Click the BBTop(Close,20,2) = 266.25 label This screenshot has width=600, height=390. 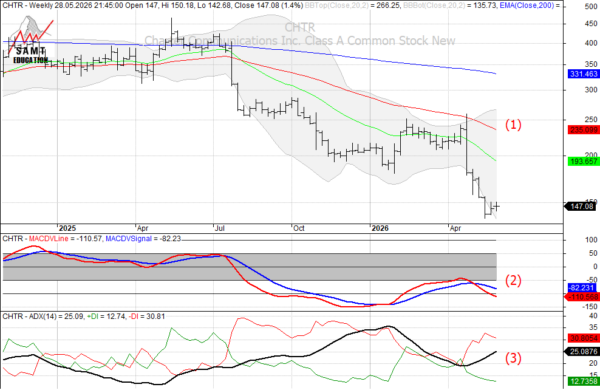[352, 6]
